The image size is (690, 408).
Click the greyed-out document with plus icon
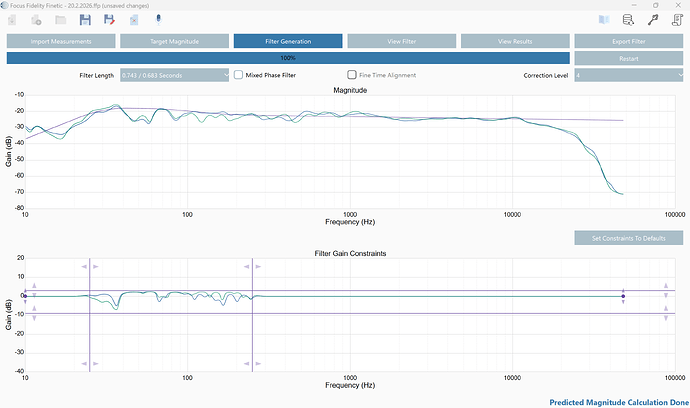tap(36, 20)
